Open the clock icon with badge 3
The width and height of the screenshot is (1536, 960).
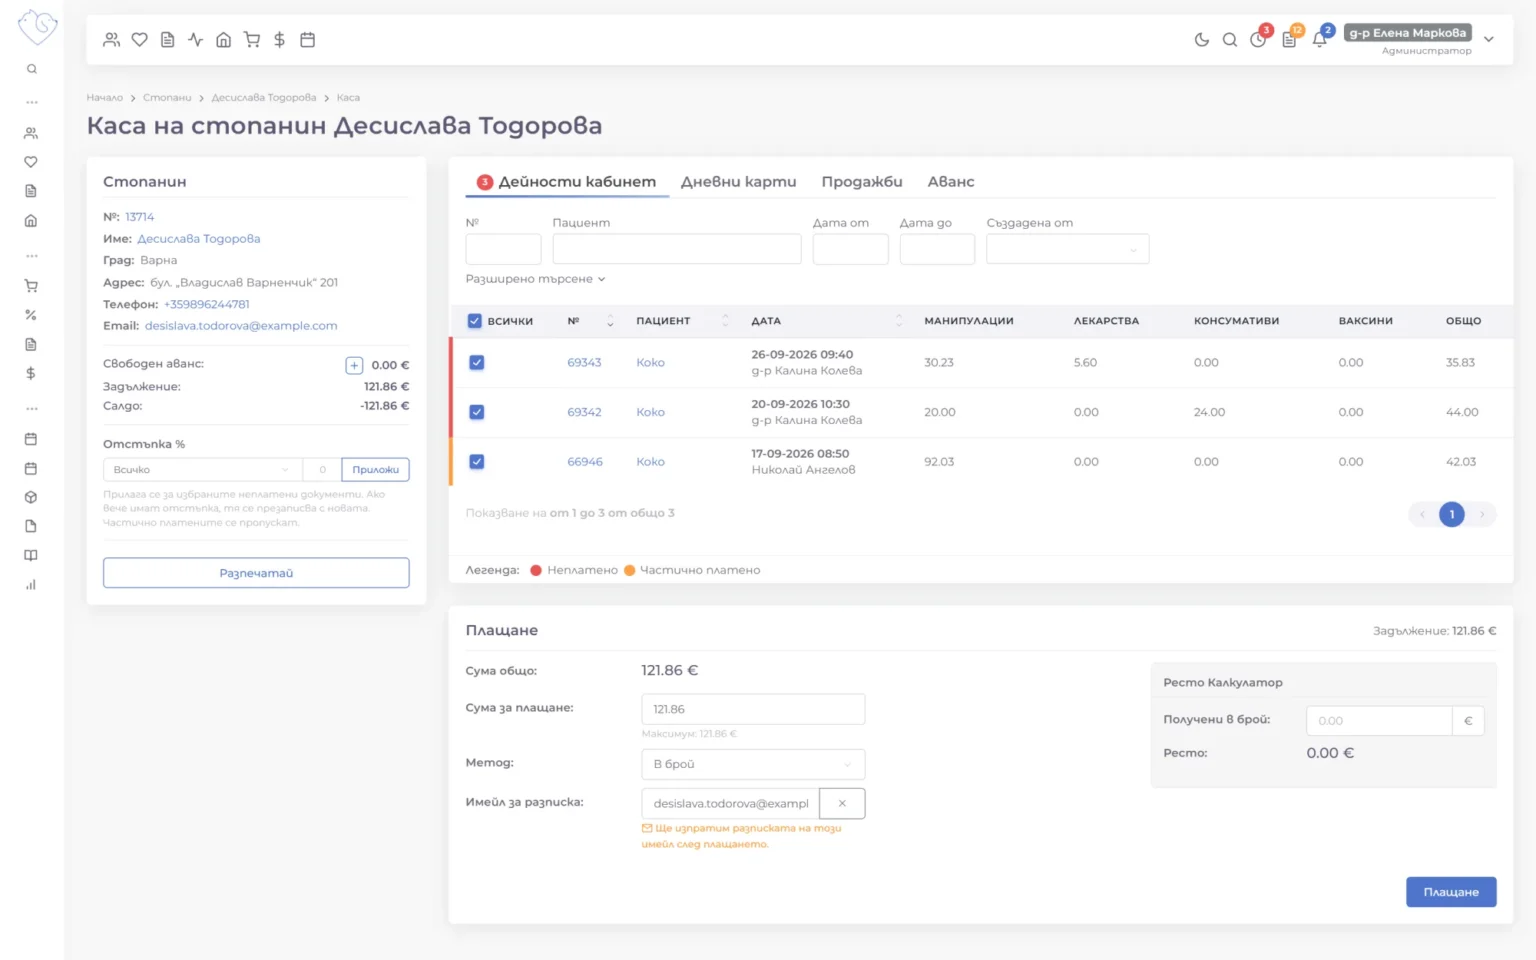coord(1259,39)
